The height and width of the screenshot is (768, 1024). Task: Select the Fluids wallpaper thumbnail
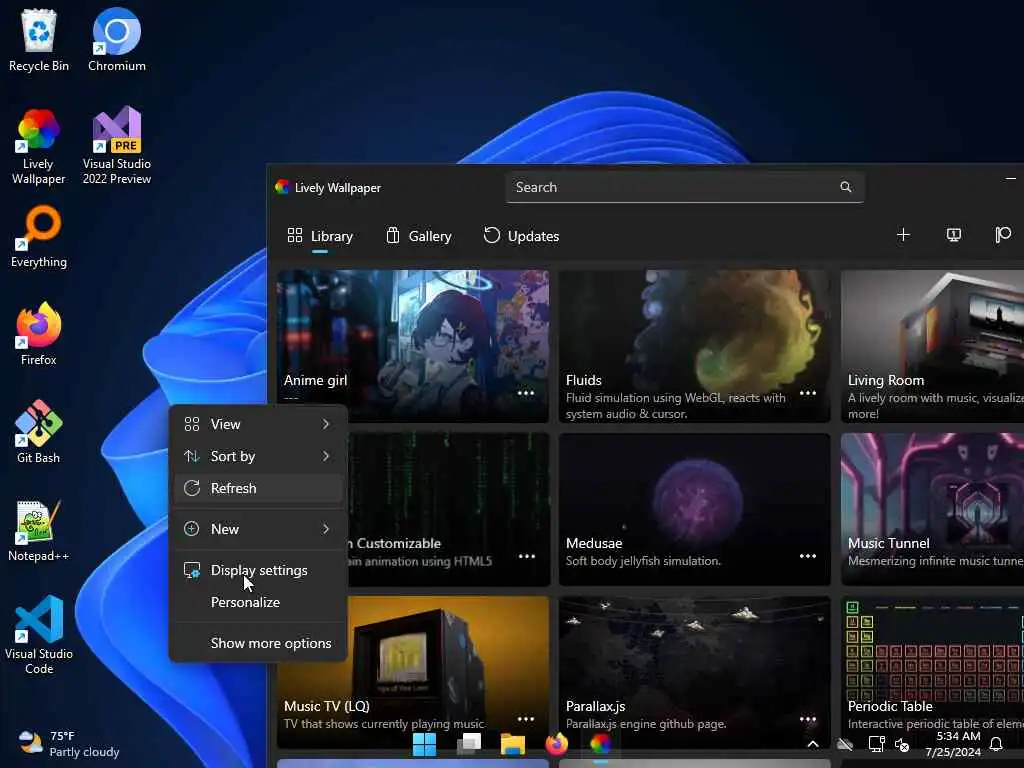695,346
